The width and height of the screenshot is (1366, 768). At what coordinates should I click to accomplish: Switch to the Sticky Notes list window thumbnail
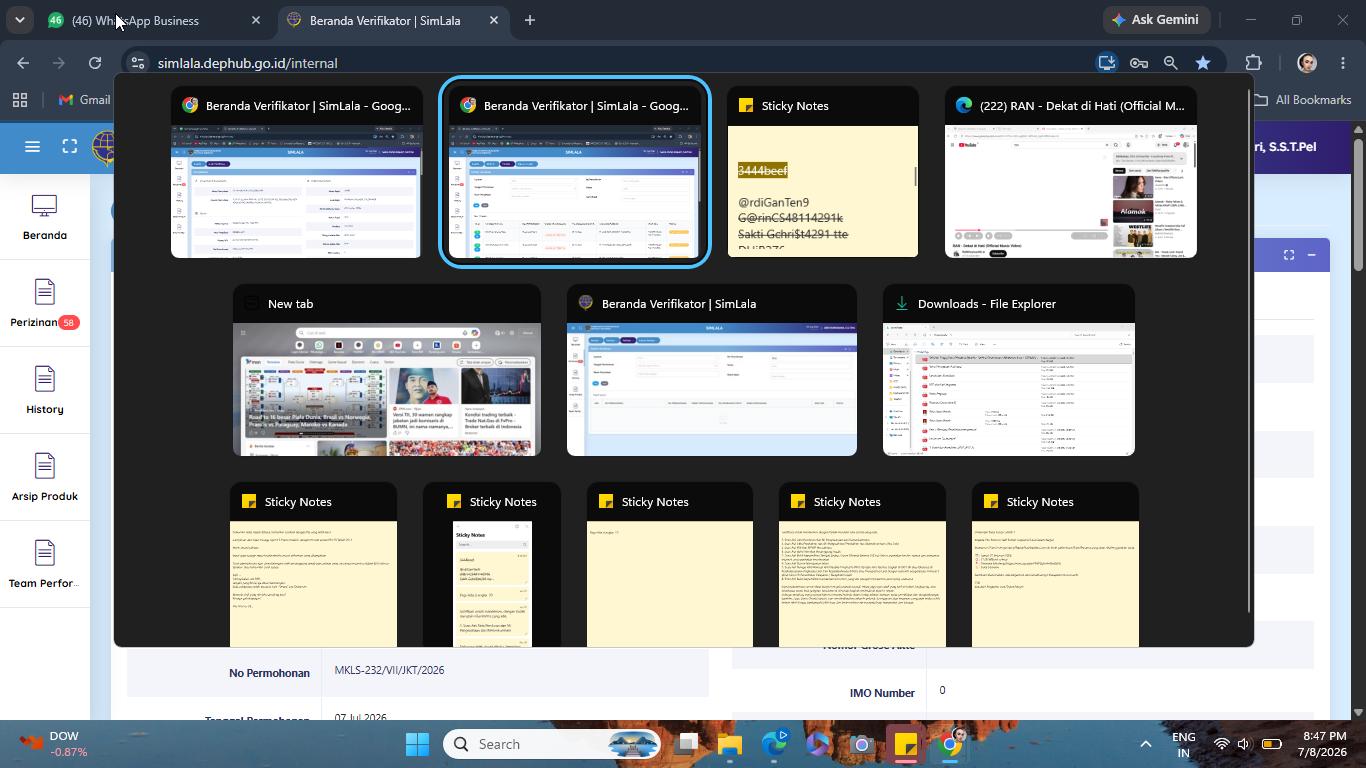coord(492,565)
